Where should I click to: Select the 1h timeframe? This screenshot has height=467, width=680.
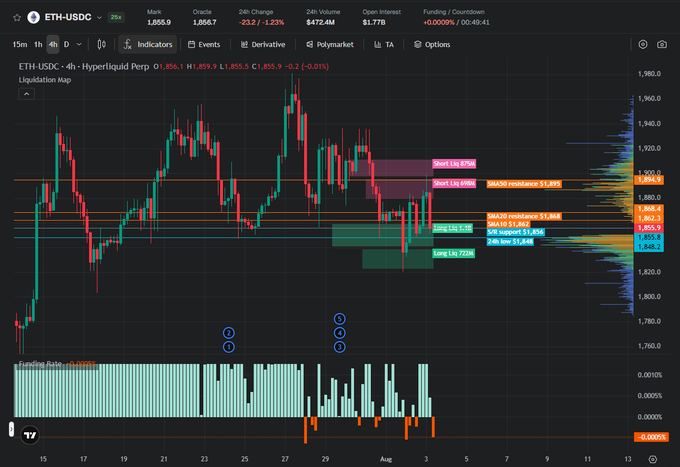coord(38,45)
